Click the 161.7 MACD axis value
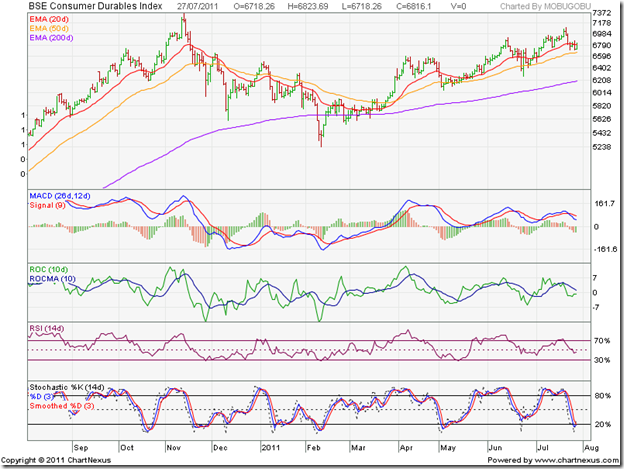Image resolution: width=624 pixels, height=469 pixels. pyautogui.click(x=604, y=203)
